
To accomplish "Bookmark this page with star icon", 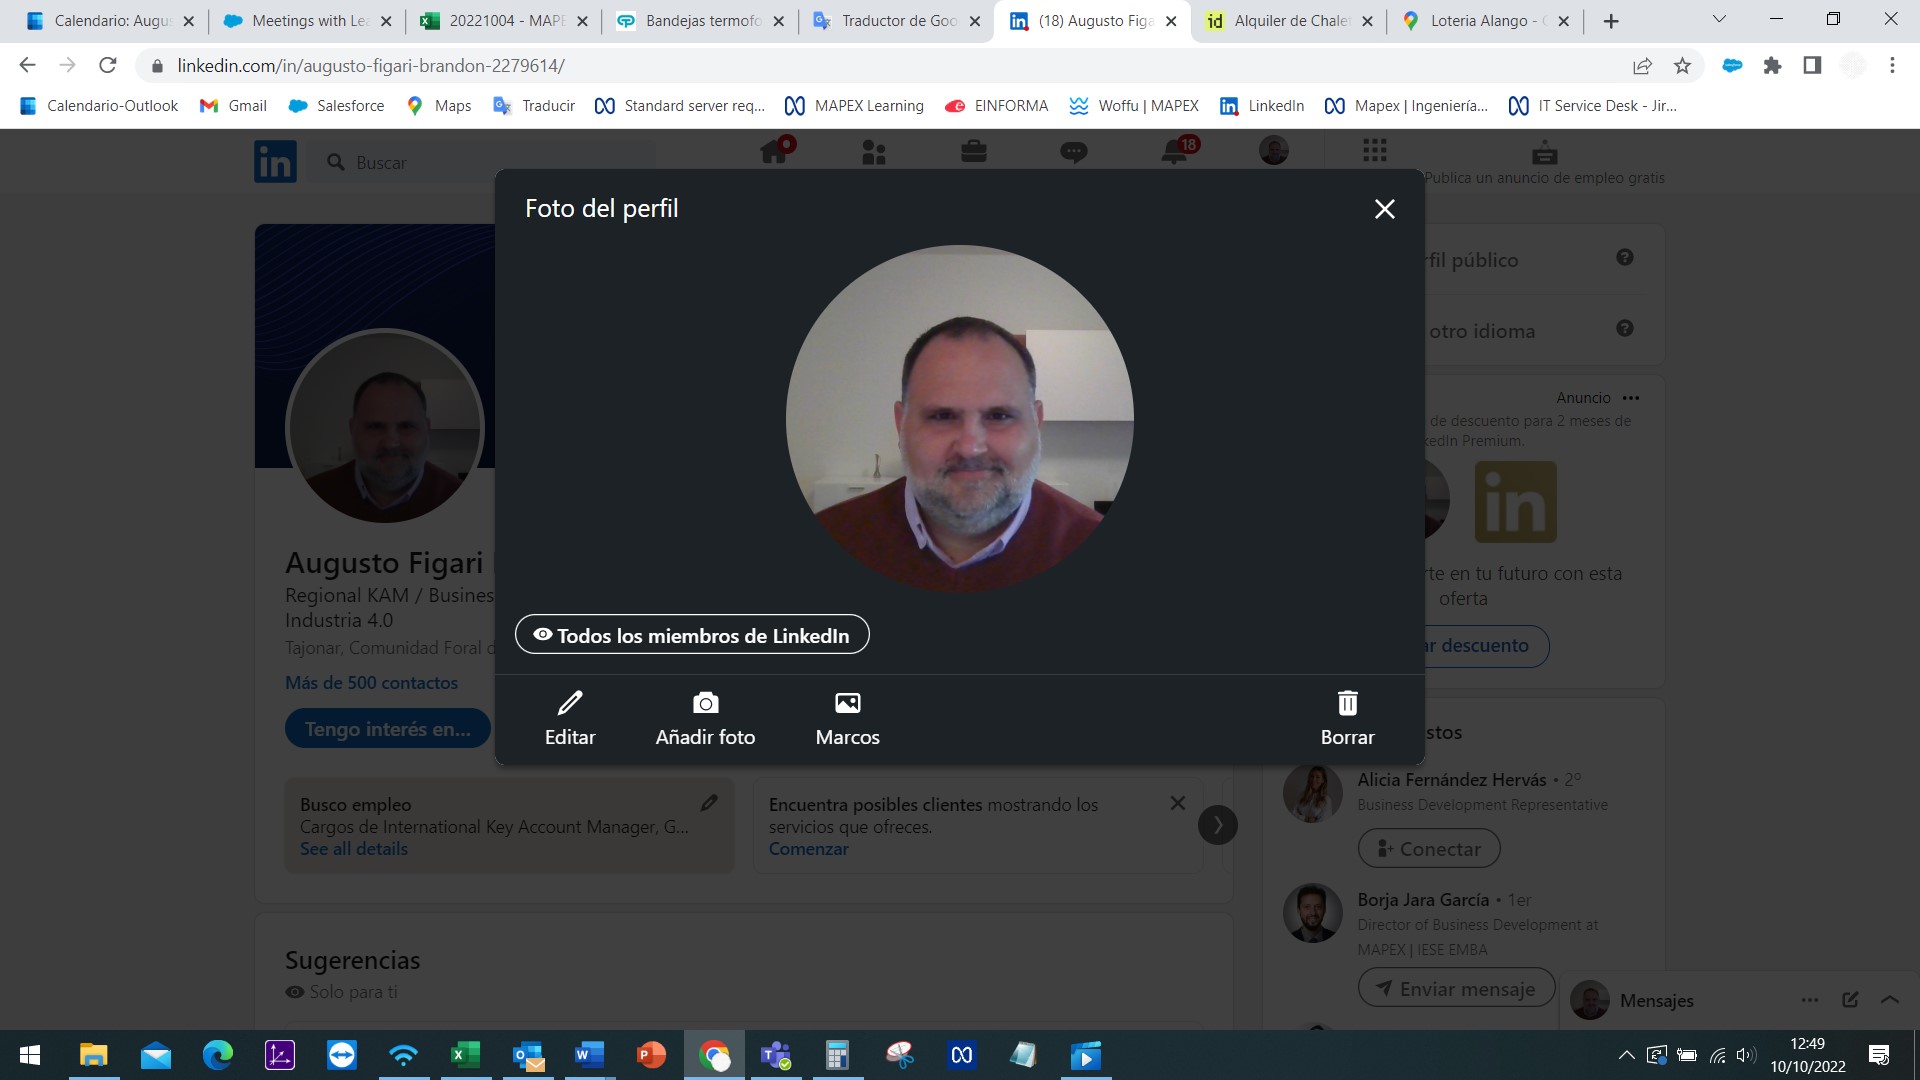I will point(1682,66).
